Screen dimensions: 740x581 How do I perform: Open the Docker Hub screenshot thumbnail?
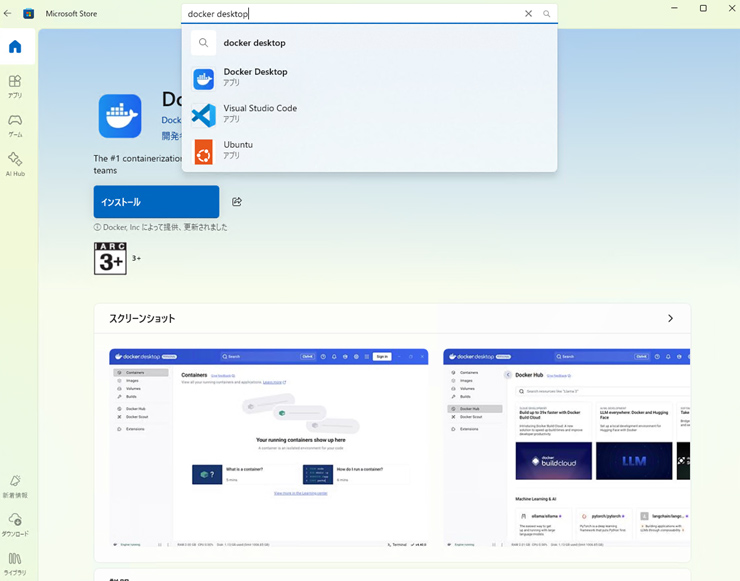click(566, 448)
